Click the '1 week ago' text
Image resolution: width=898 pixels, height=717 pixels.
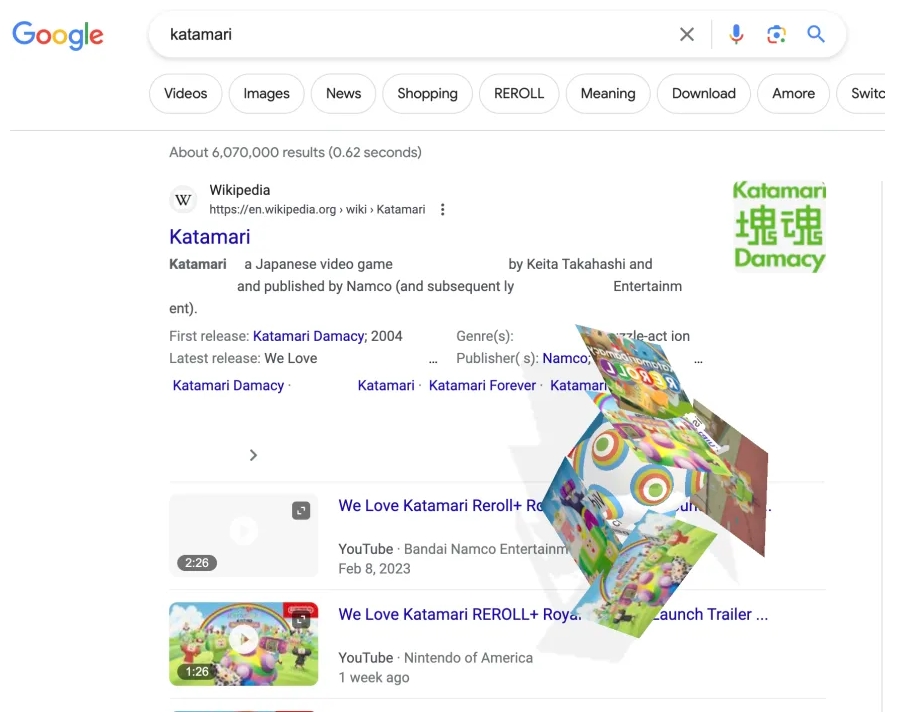pyautogui.click(x=374, y=677)
